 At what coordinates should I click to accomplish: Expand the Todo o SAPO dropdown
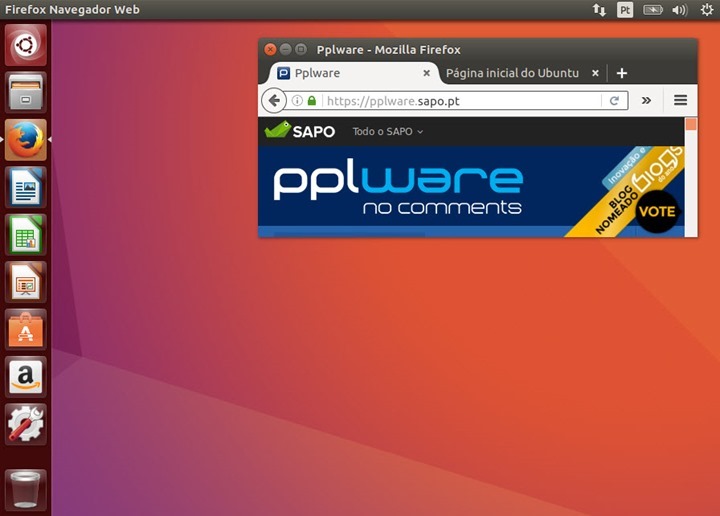coord(388,132)
